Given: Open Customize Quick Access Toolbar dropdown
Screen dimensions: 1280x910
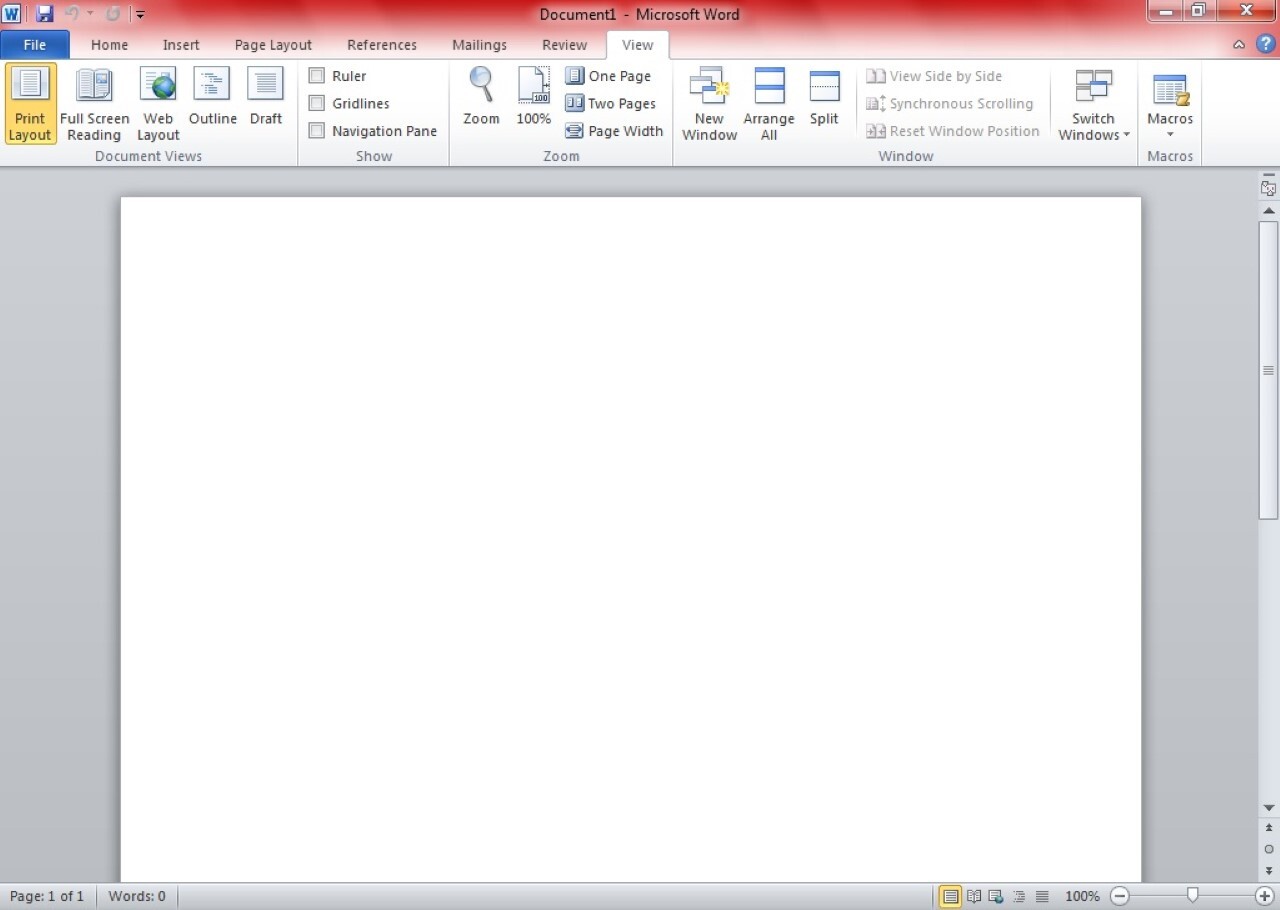Looking at the screenshot, I should tap(140, 14).
